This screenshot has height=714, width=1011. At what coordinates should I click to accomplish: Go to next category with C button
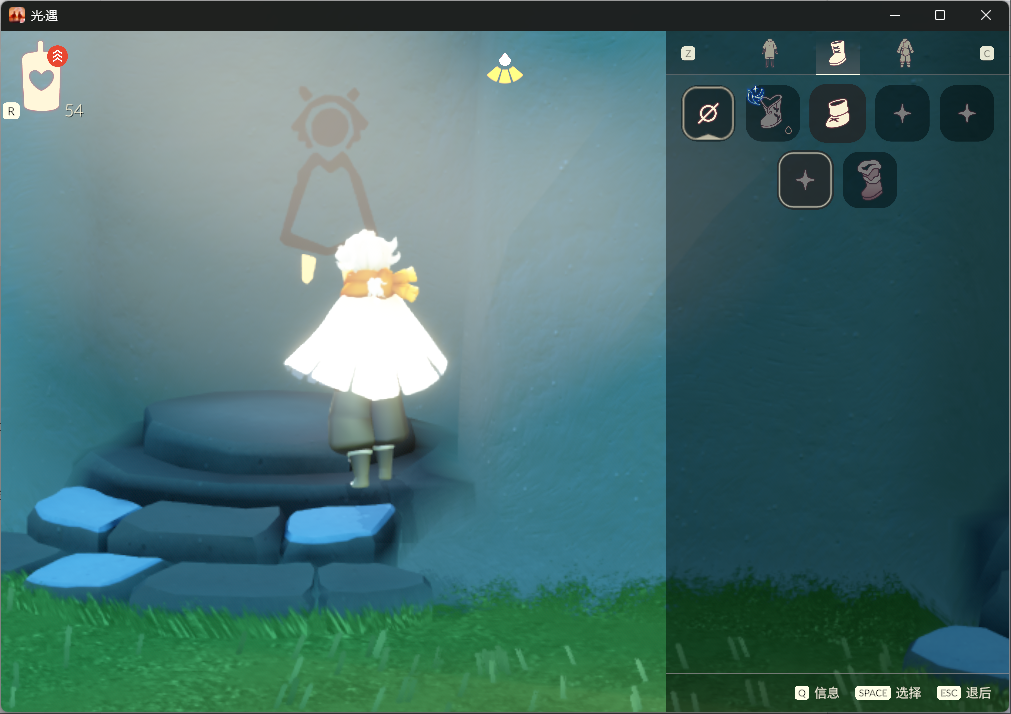(x=986, y=54)
